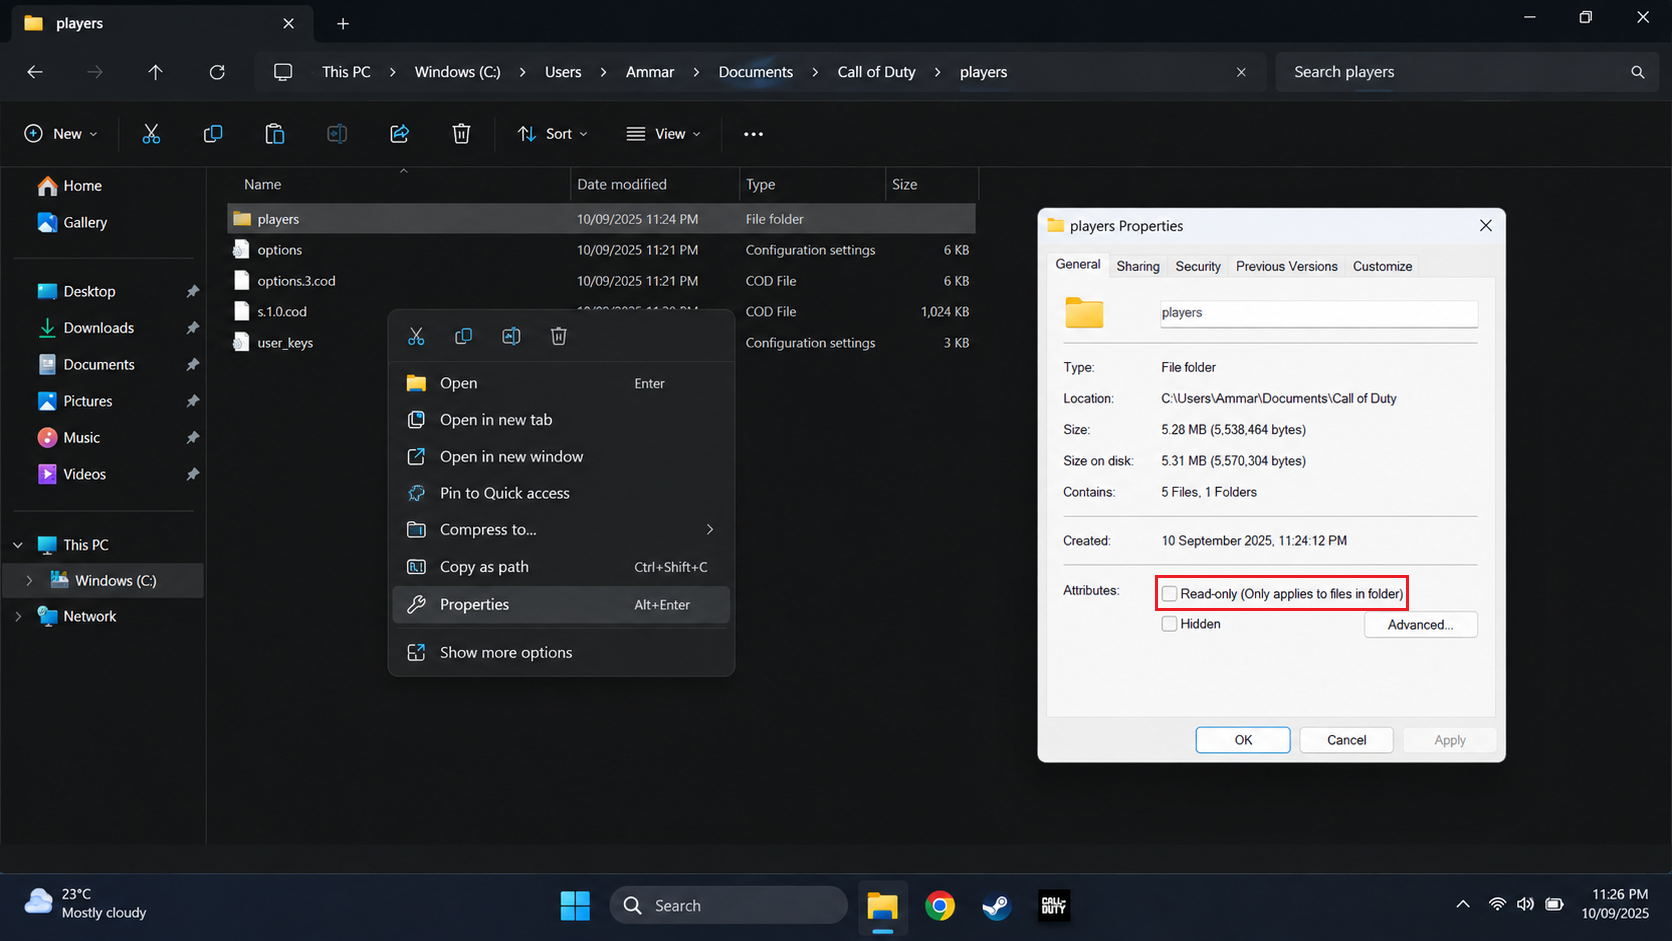The image size is (1672, 941).
Task: Open the View dropdown
Action: (x=663, y=134)
